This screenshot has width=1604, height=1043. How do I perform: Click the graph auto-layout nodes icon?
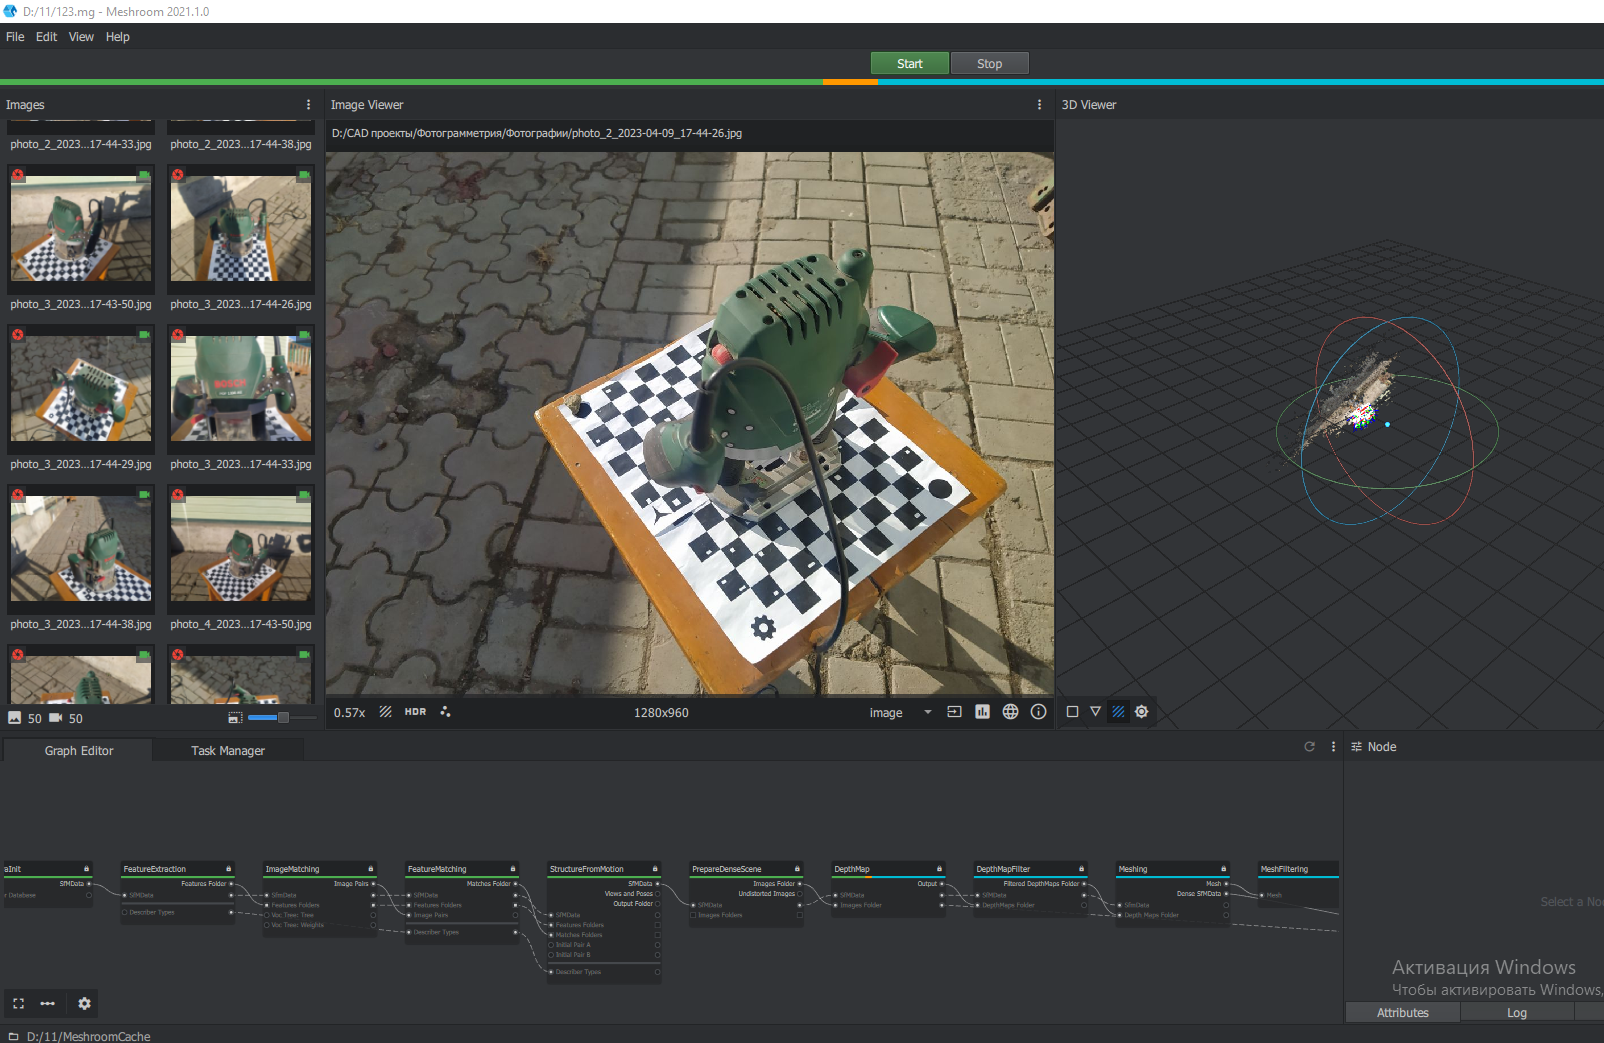click(x=48, y=1003)
